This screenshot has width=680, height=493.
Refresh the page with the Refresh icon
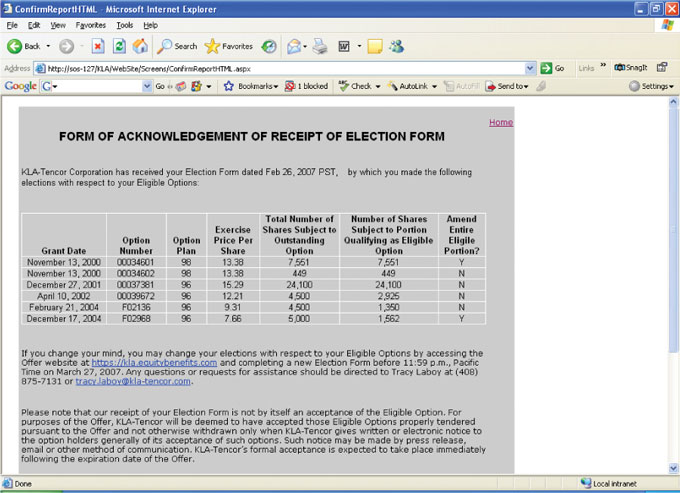pos(119,46)
